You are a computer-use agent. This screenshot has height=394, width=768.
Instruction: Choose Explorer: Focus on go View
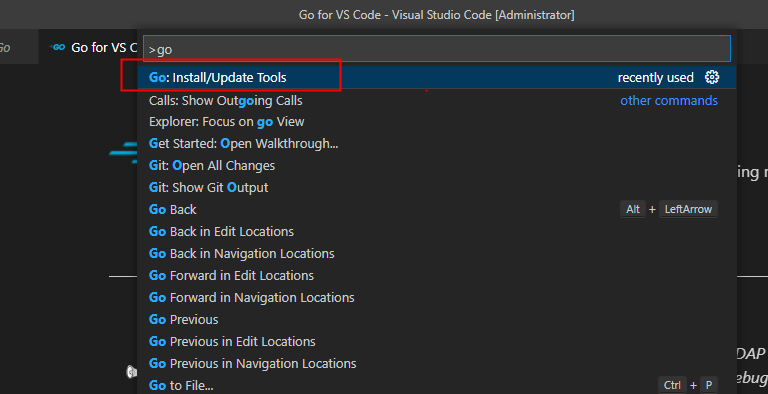tap(437, 122)
